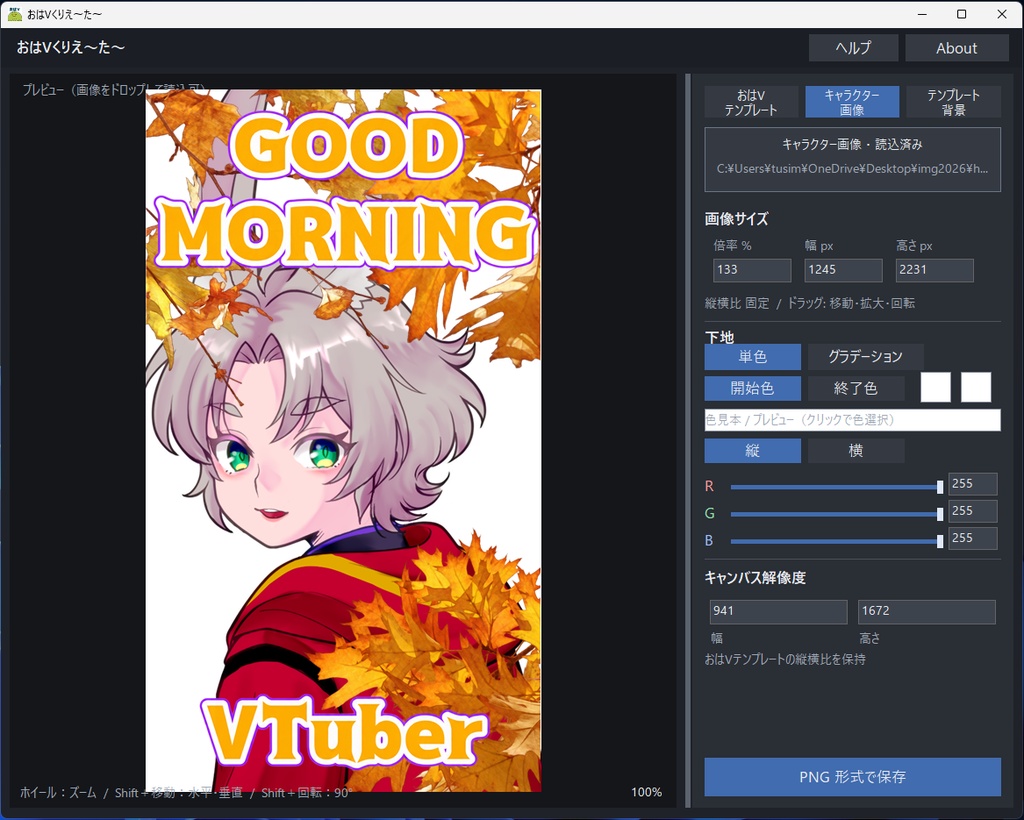This screenshot has width=1024, height=820.
Task: Edit the 高さ px field showing 2231
Action: tap(935, 270)
